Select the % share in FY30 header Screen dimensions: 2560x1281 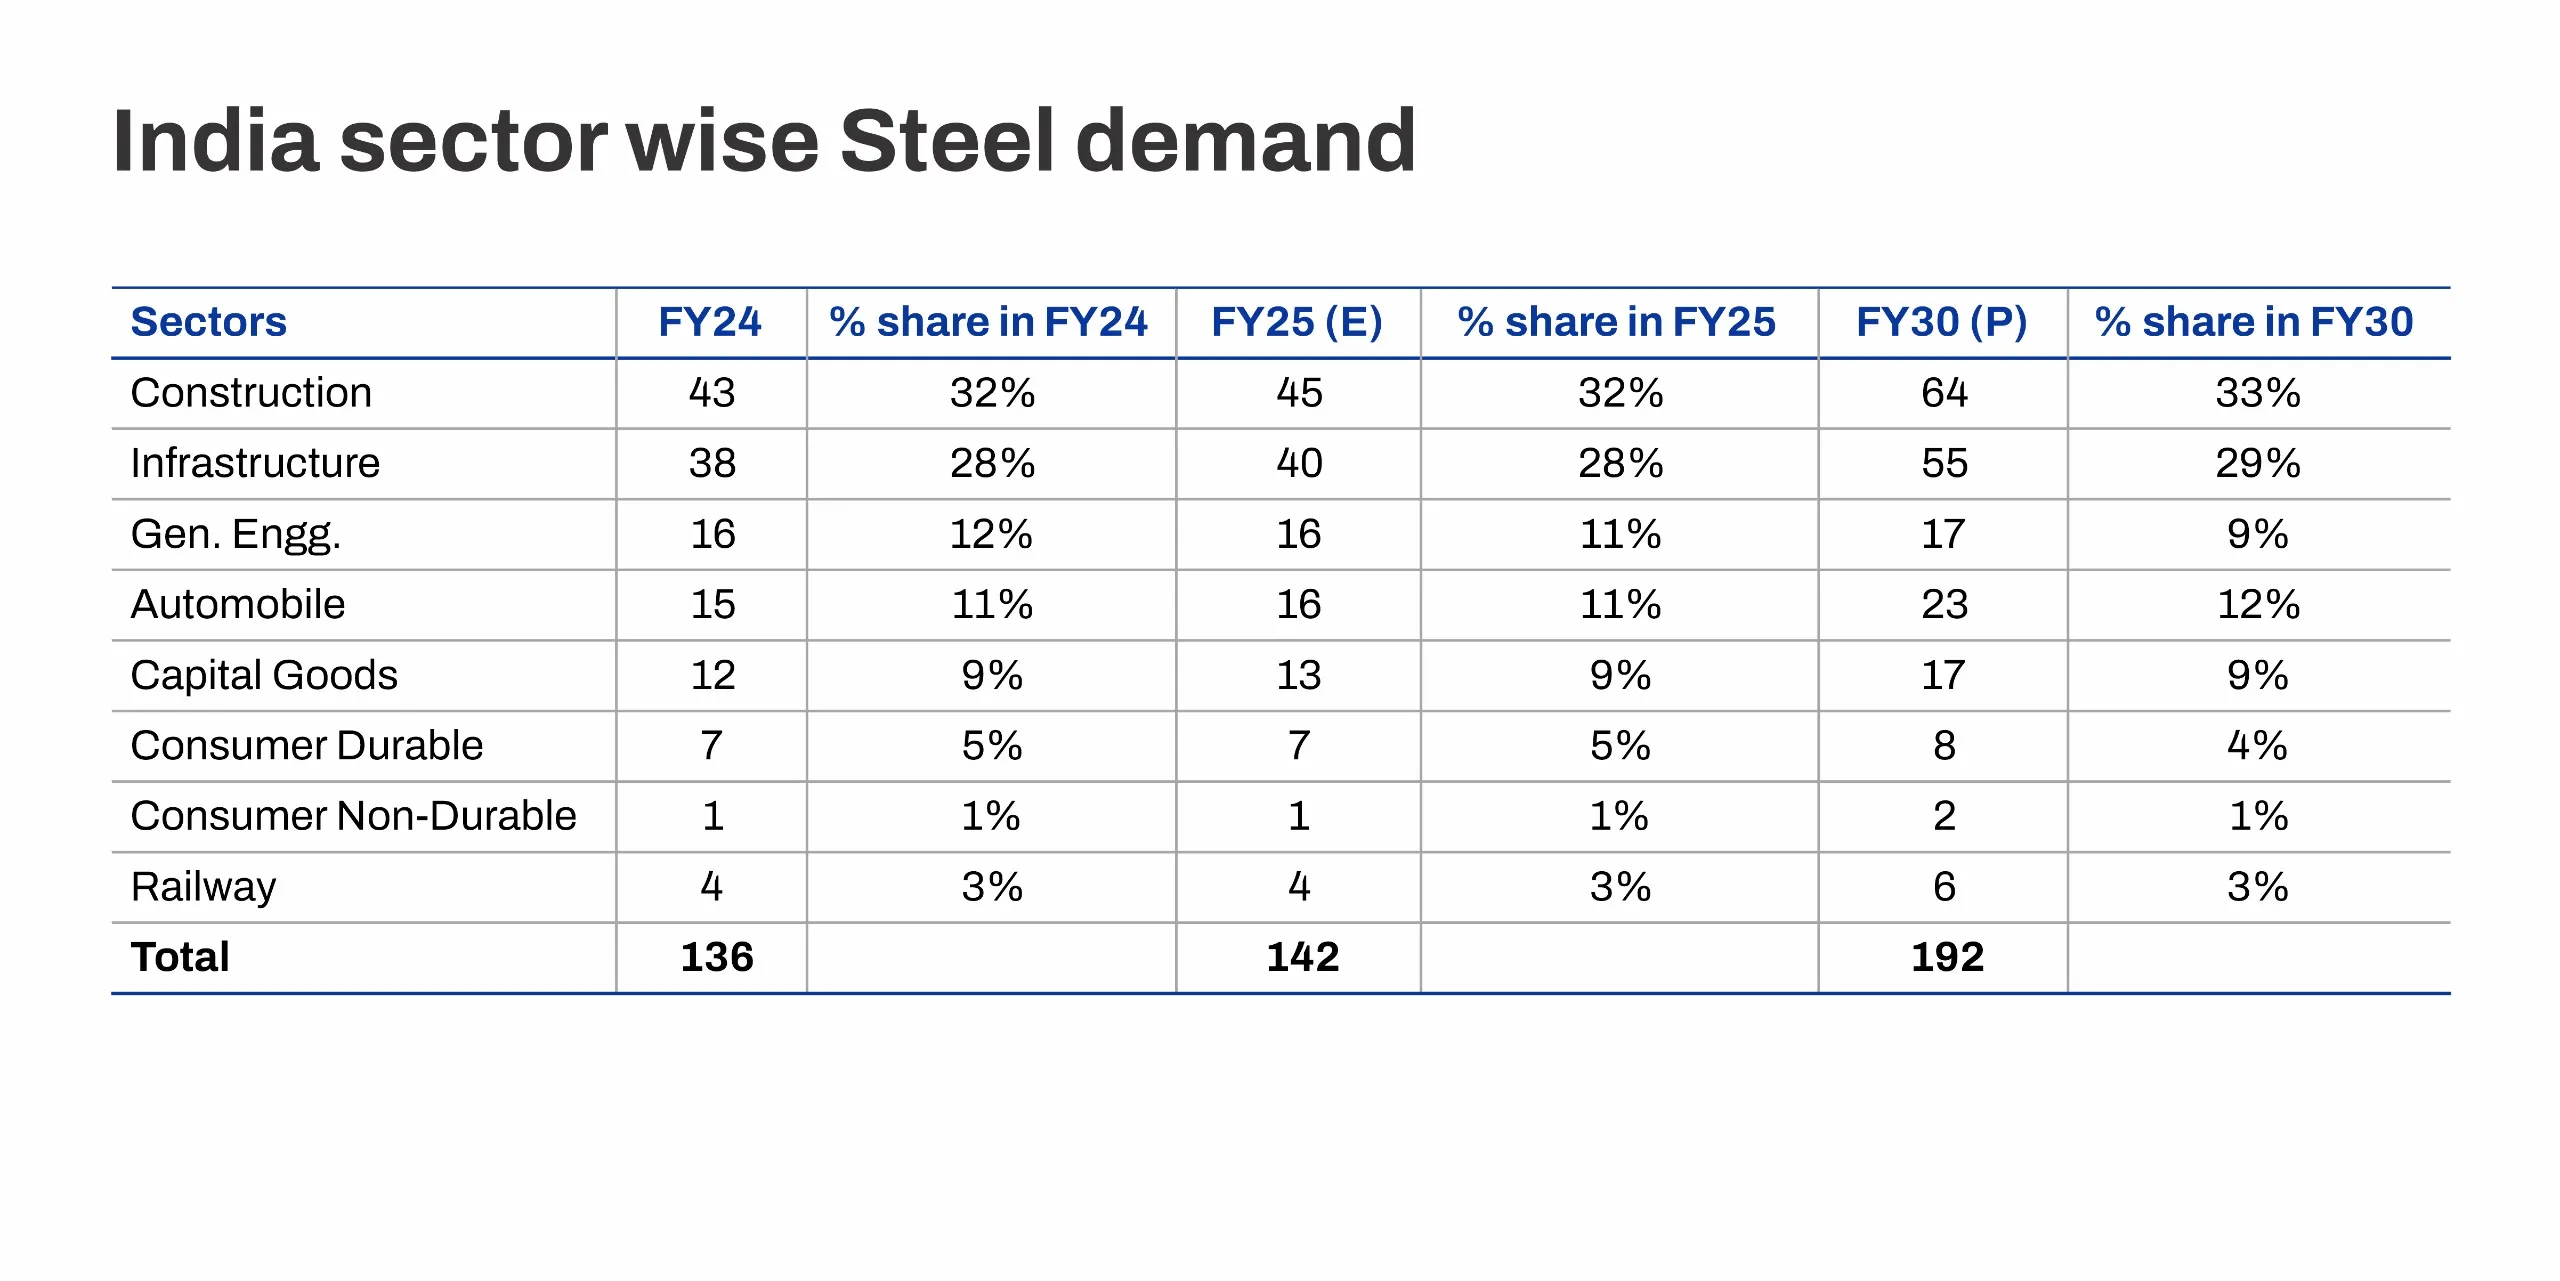tap(2255, 322)
